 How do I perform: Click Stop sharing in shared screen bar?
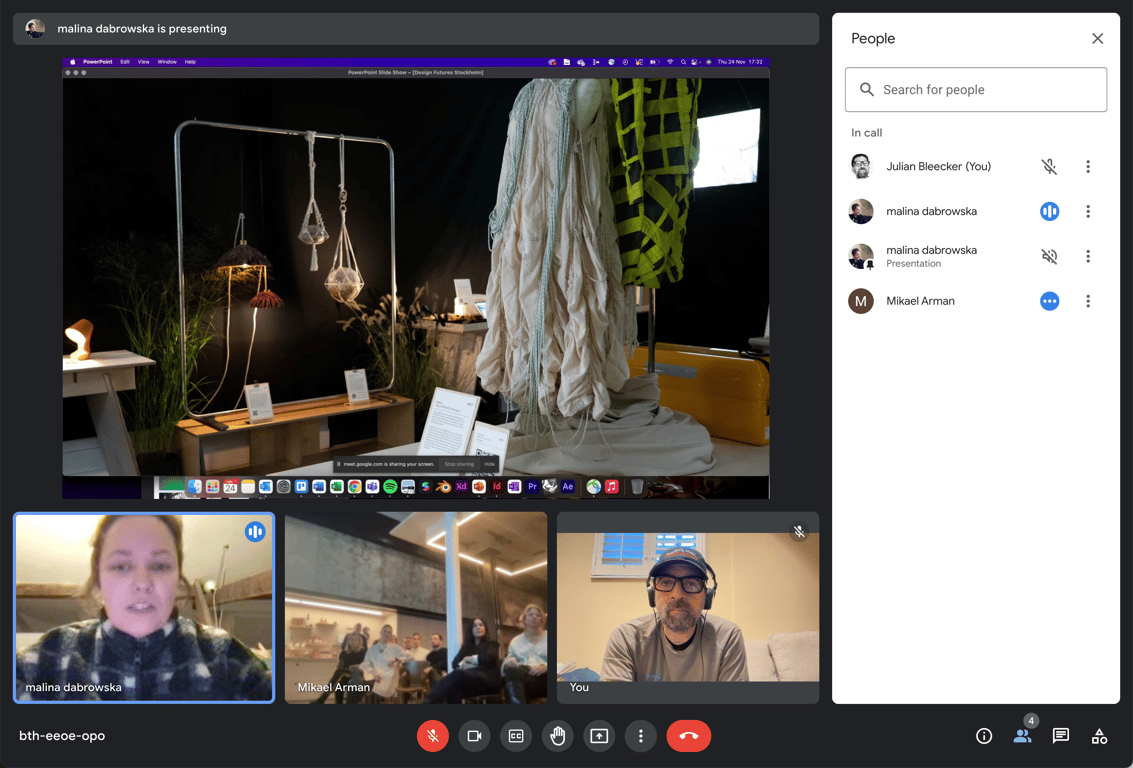click(459, 464)
